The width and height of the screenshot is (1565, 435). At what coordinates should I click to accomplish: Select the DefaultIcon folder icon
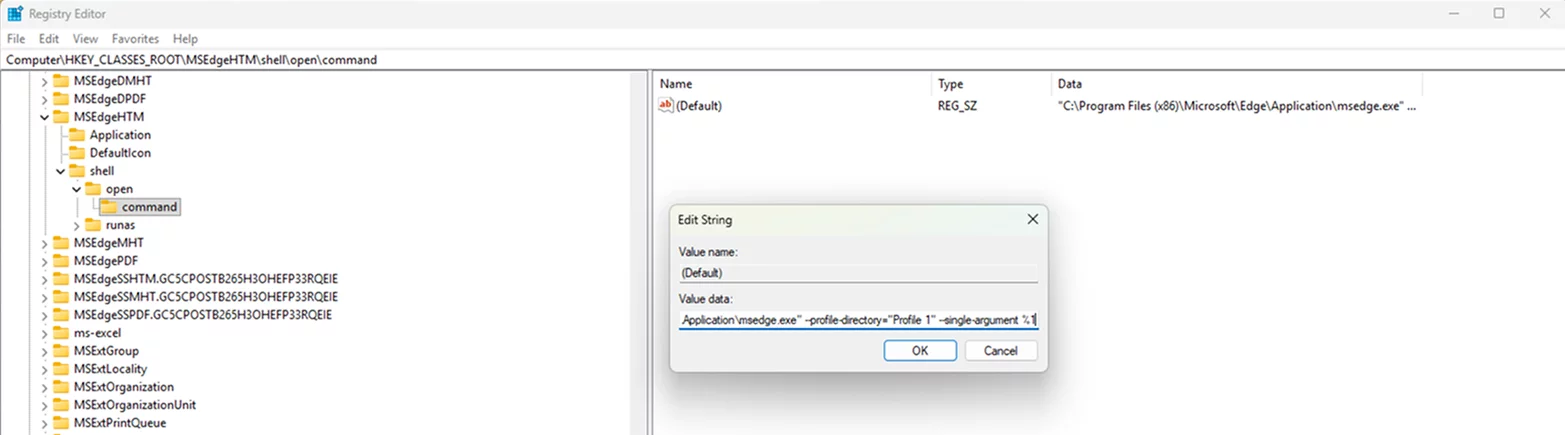point(77,153)
